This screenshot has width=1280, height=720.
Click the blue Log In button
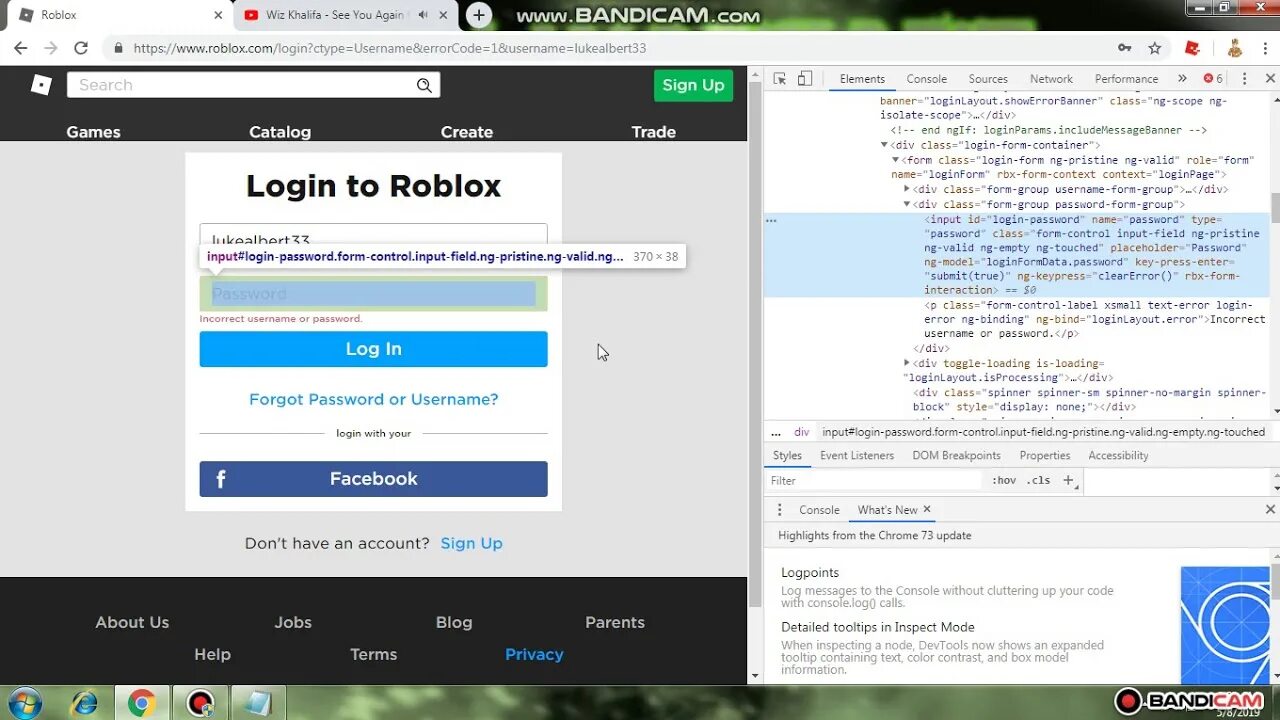(x=374, y=349)
